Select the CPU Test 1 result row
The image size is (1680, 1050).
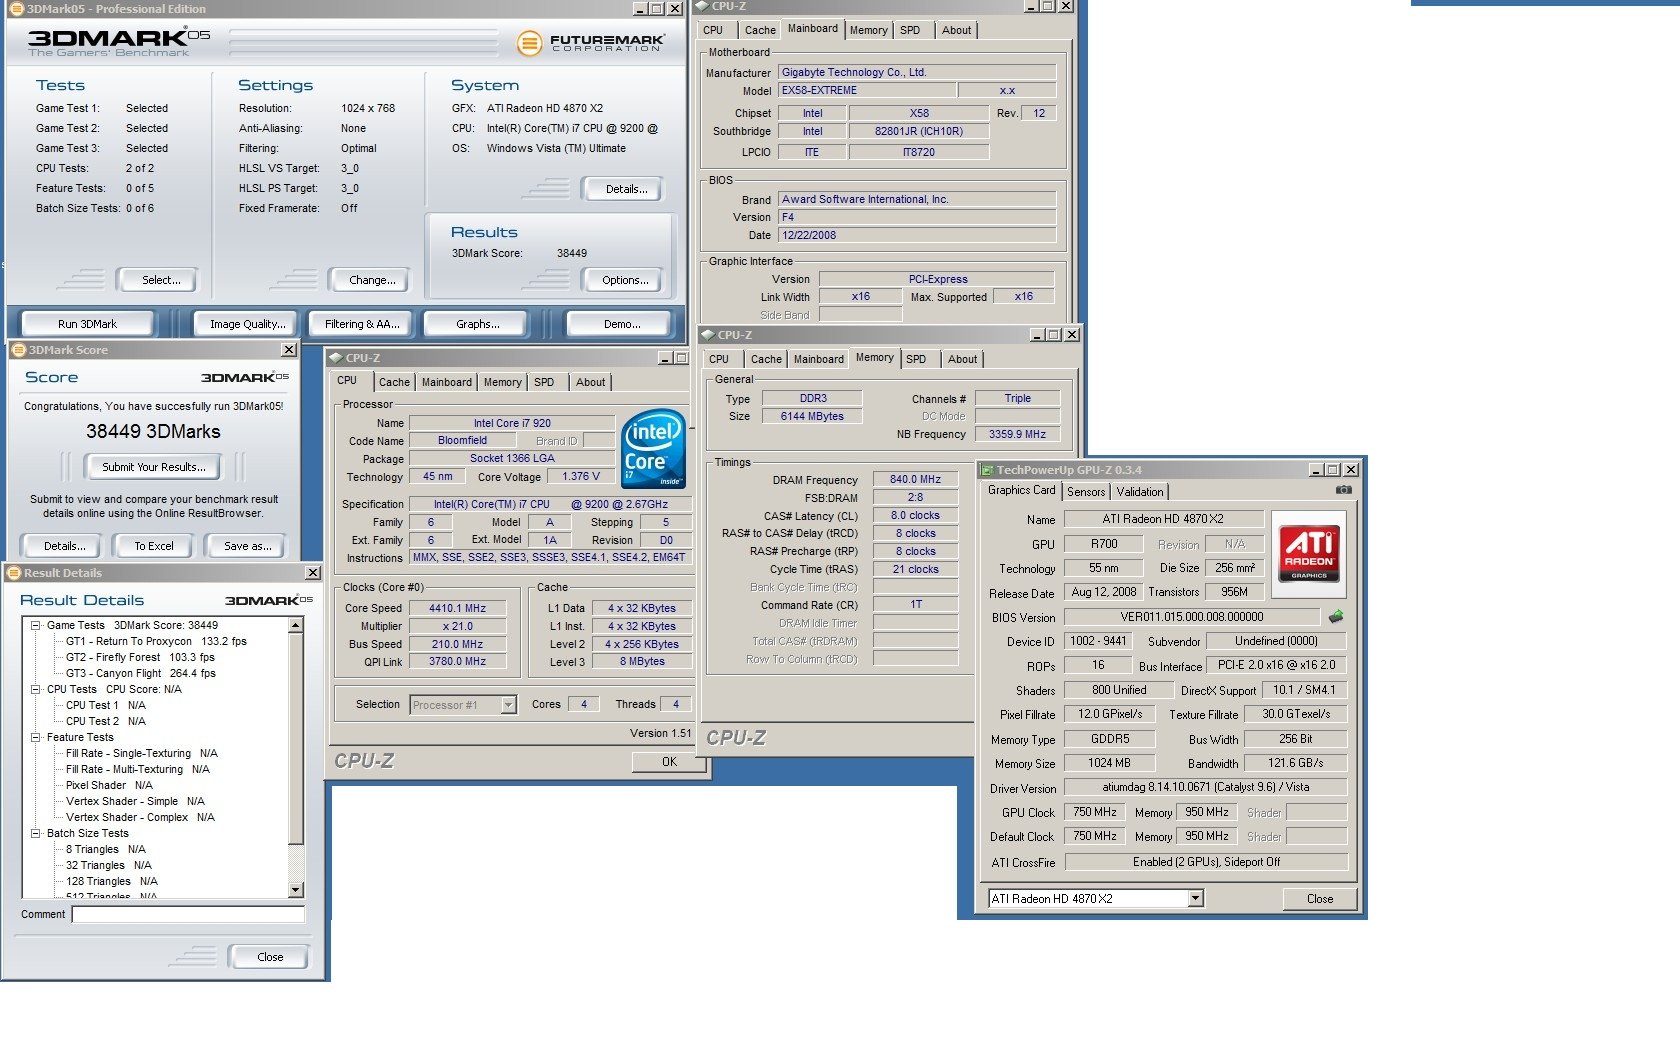coord(105,705)
